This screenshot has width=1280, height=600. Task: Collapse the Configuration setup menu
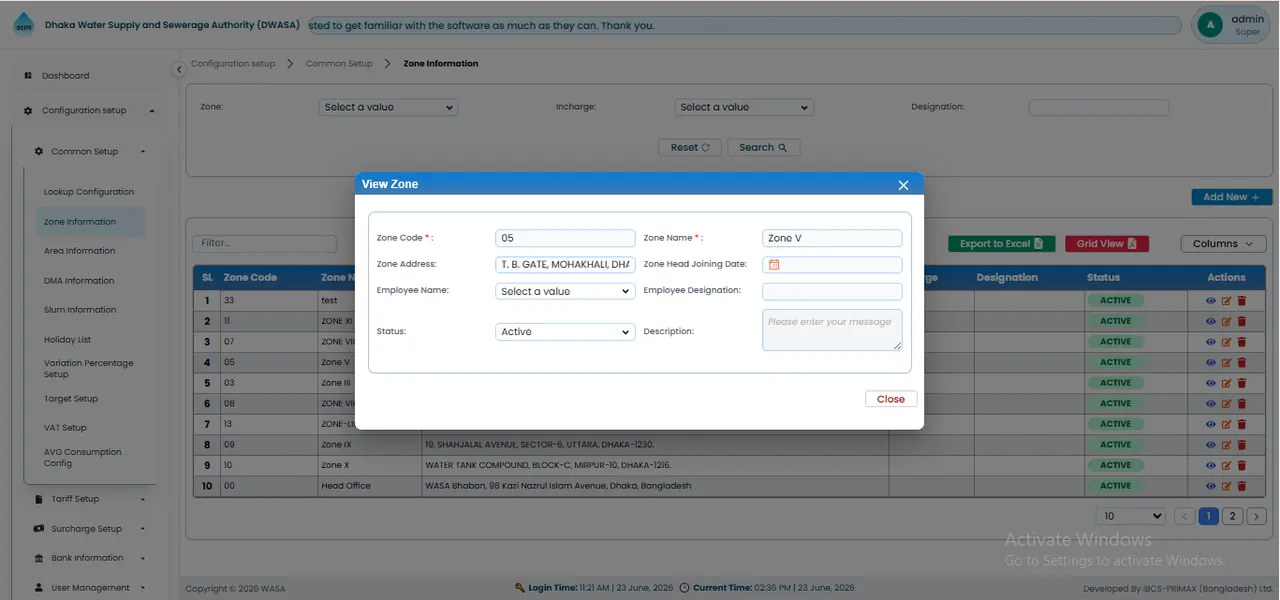coord(89,111)
